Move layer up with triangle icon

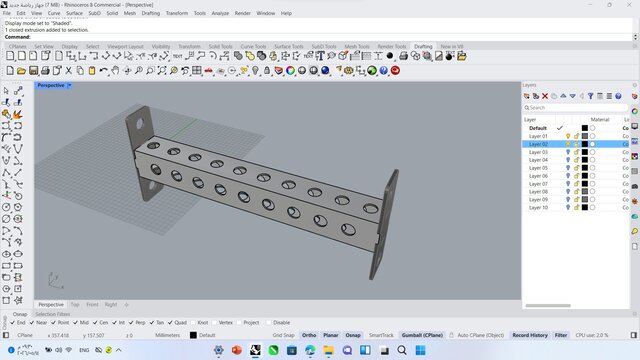[x=563, y=96]
